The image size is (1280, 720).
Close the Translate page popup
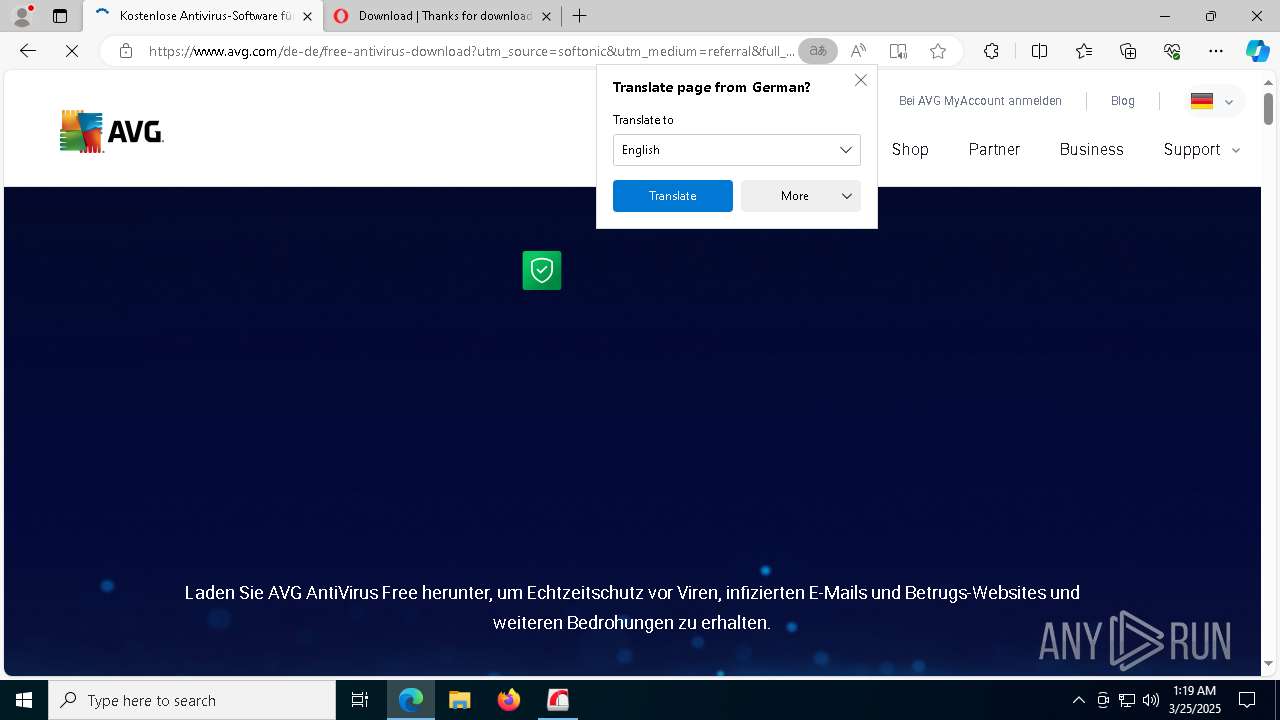click(861, 80)
